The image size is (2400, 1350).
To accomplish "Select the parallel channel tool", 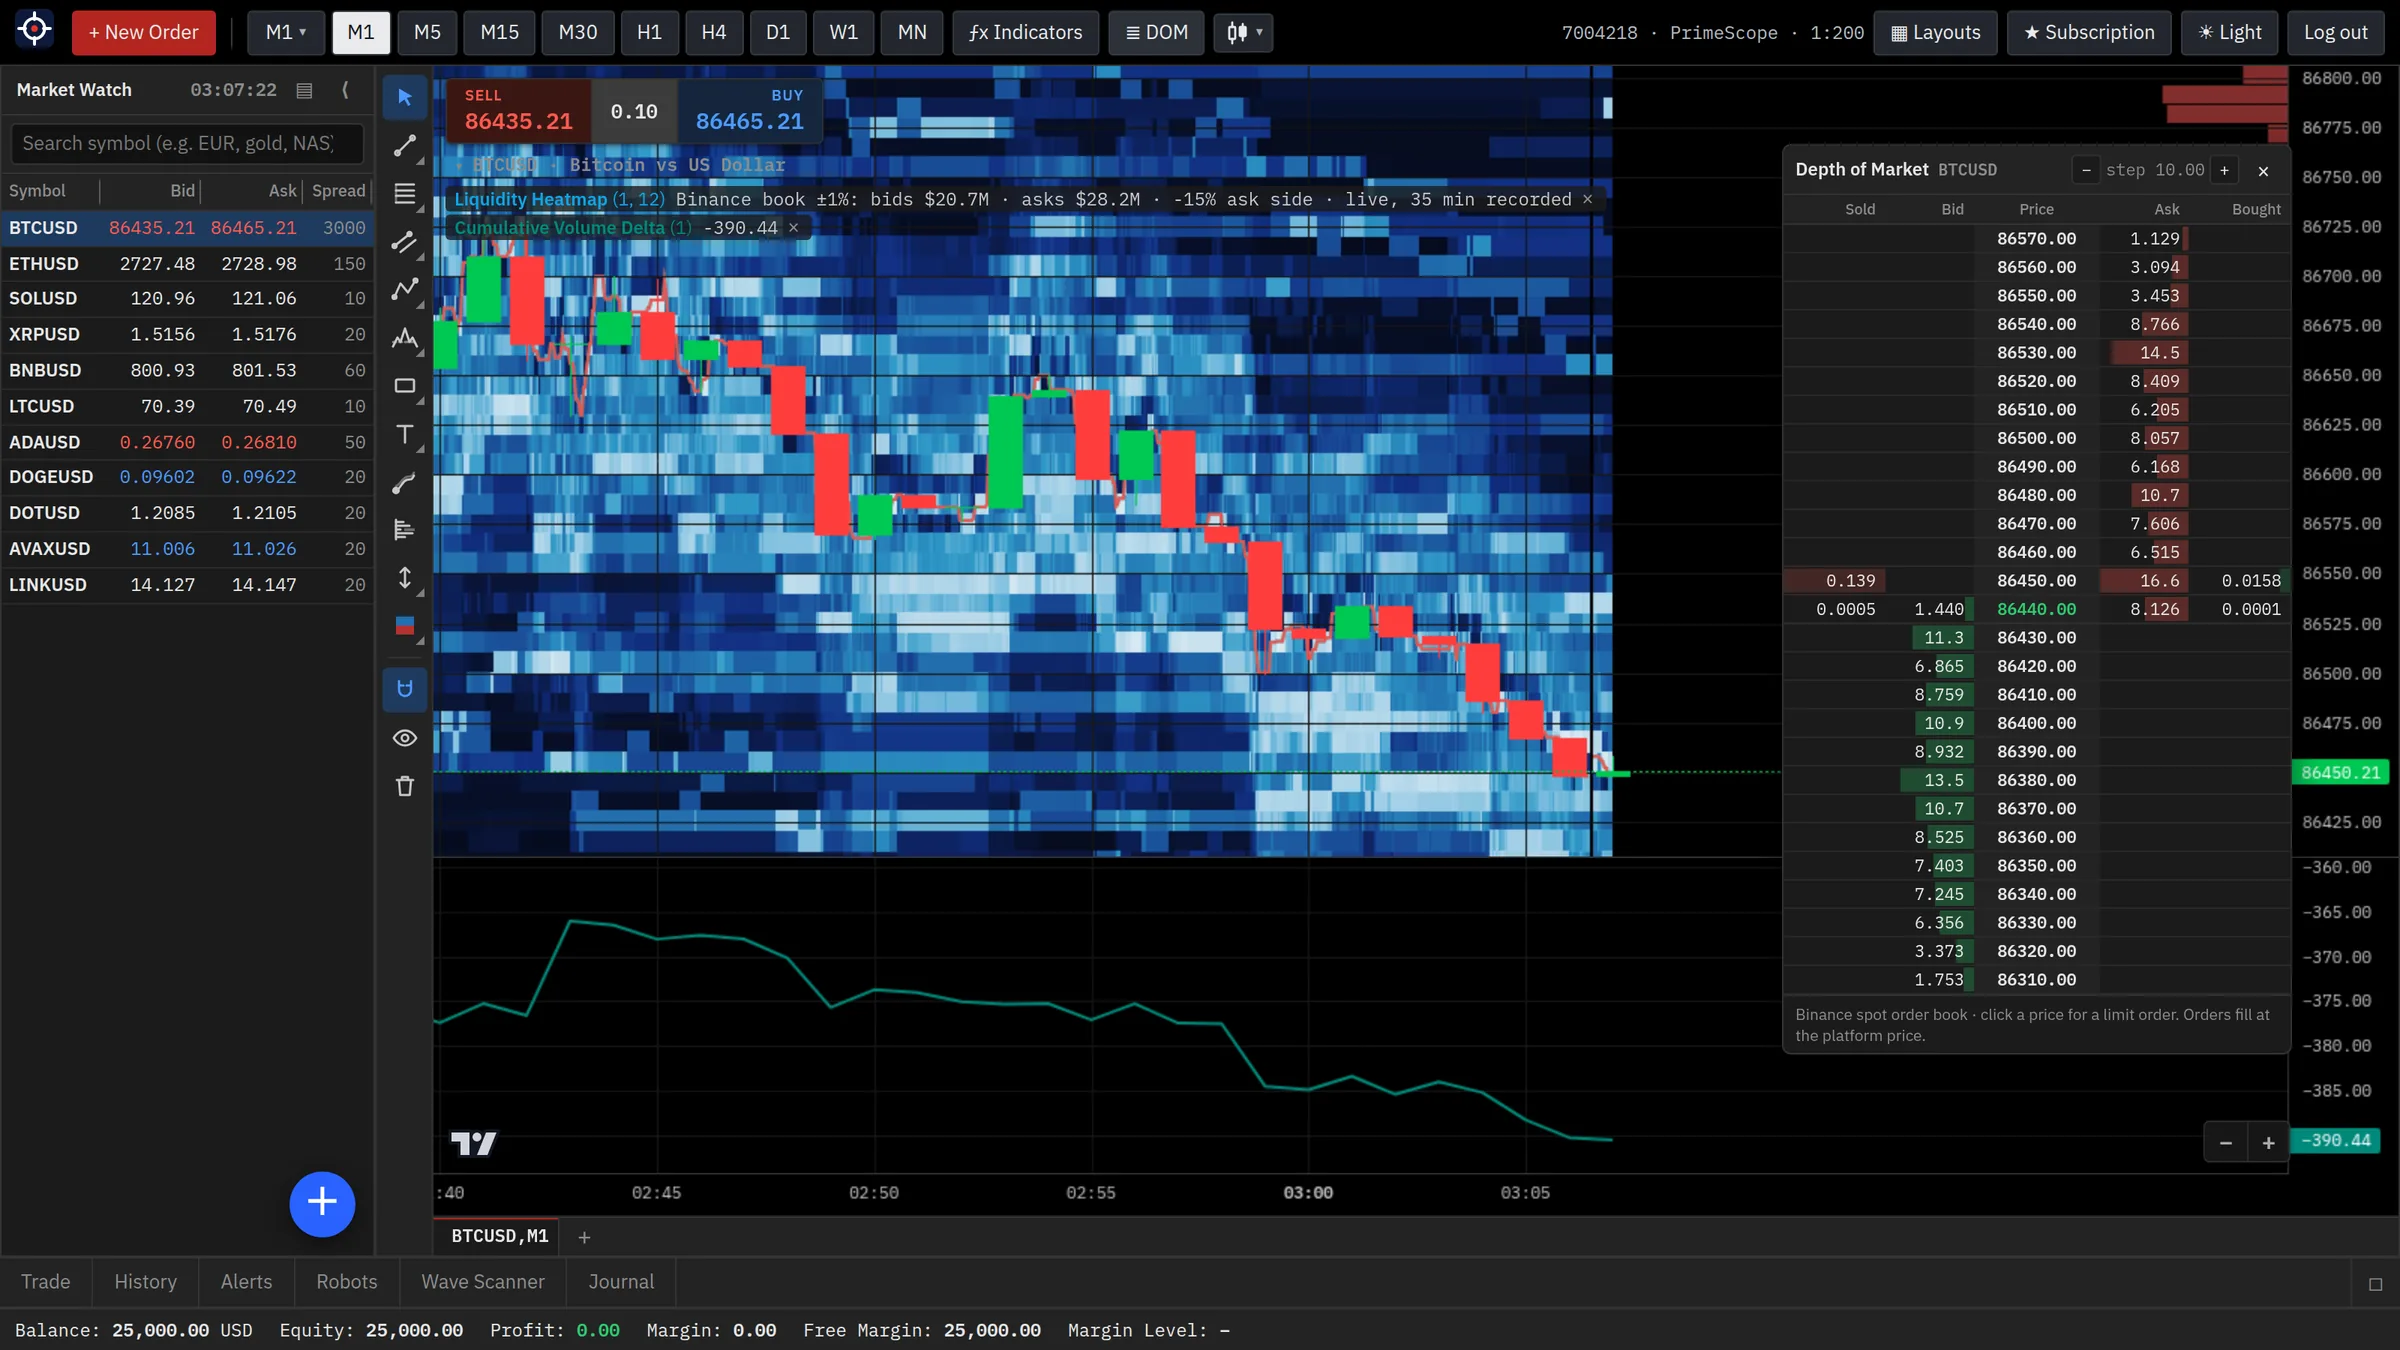I will (x=404, y=242).
